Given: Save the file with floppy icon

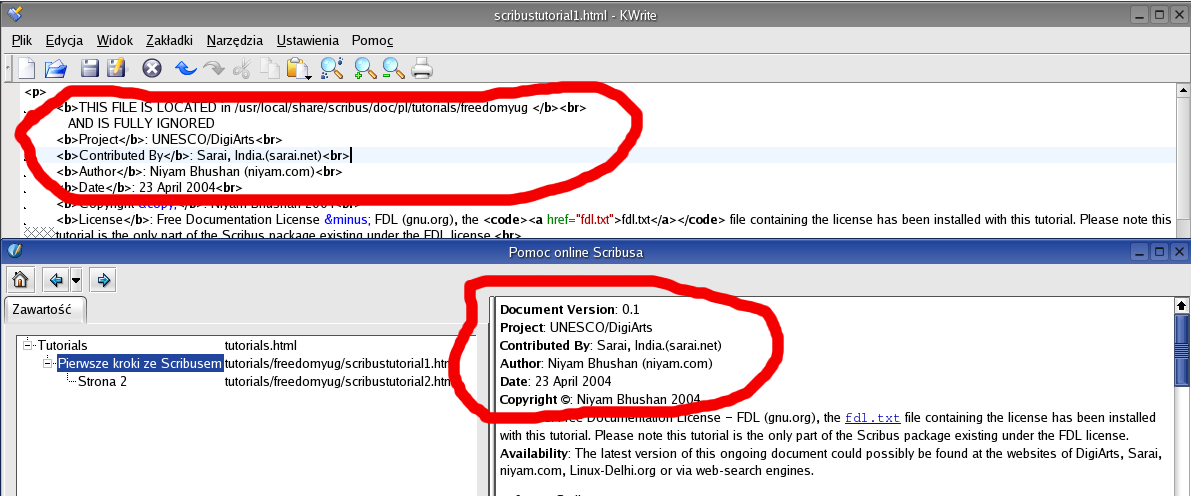Looking at the screenshot, I should [90, 68].
